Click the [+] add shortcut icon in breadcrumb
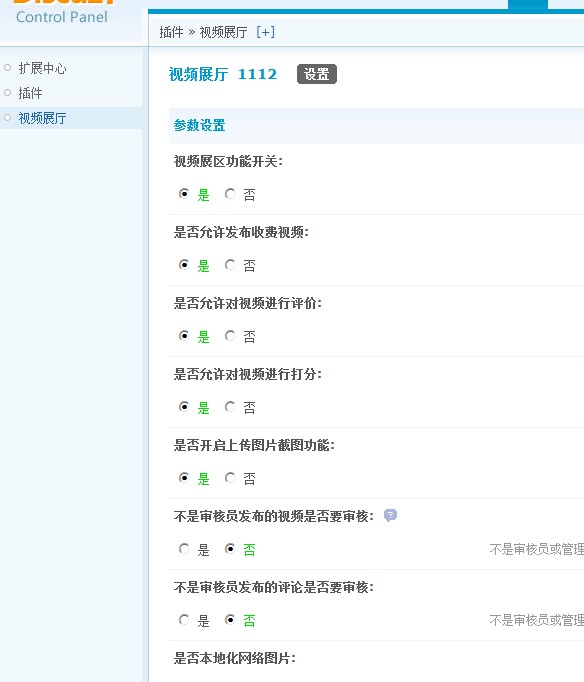This screenshot has width=584, height=682. [265, 32]
